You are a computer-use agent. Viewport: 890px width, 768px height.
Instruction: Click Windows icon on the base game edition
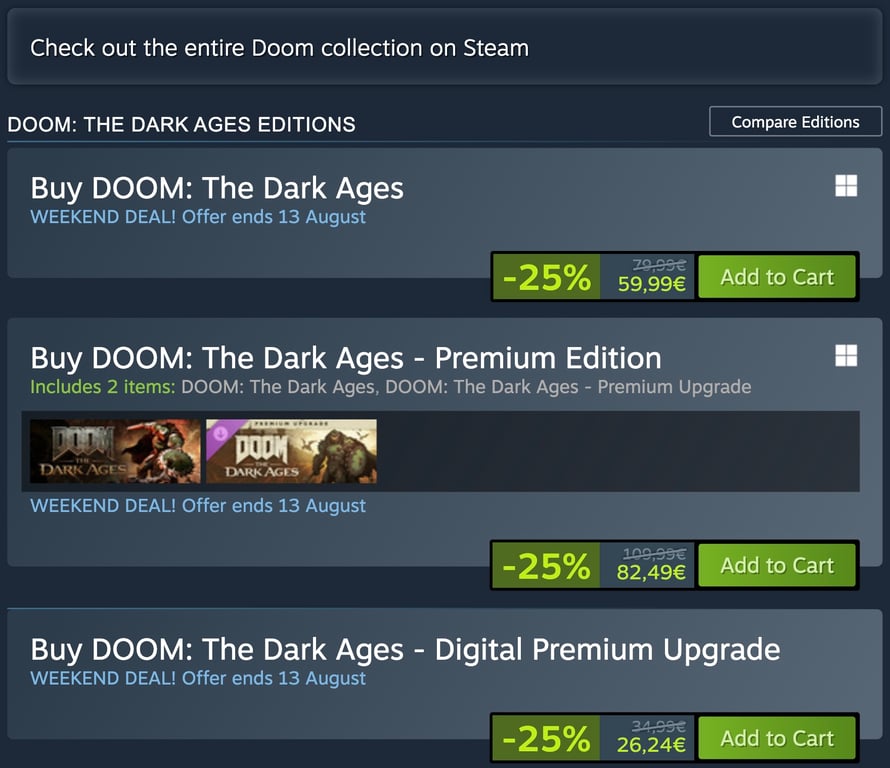pyautogui.click(x=846, y=186)
